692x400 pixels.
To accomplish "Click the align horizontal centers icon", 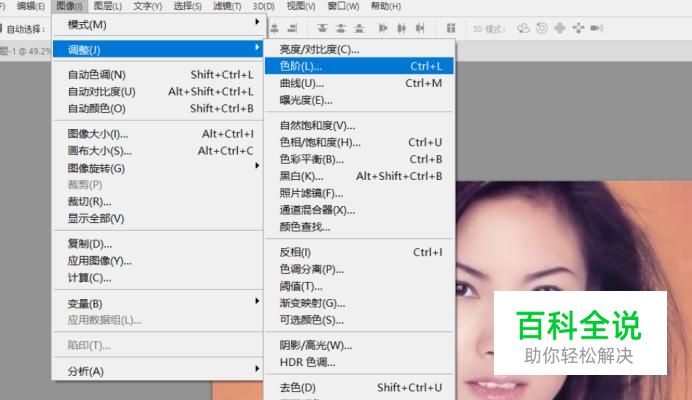I will point(275,29).
